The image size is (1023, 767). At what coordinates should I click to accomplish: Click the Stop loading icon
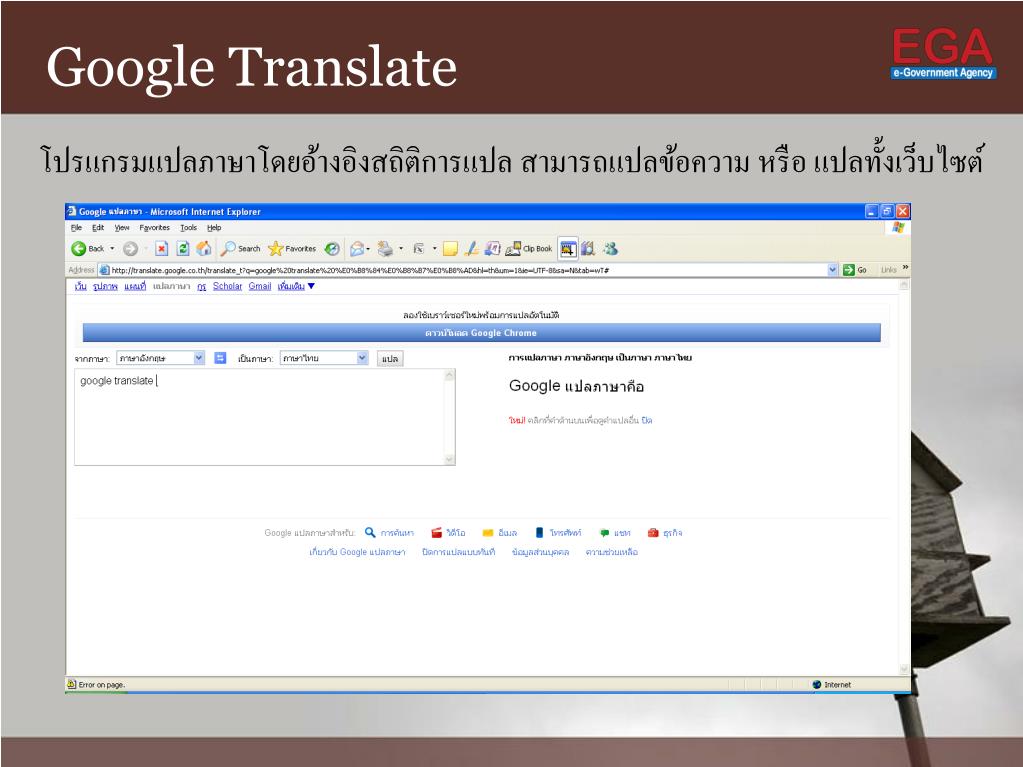click(162, 248)
